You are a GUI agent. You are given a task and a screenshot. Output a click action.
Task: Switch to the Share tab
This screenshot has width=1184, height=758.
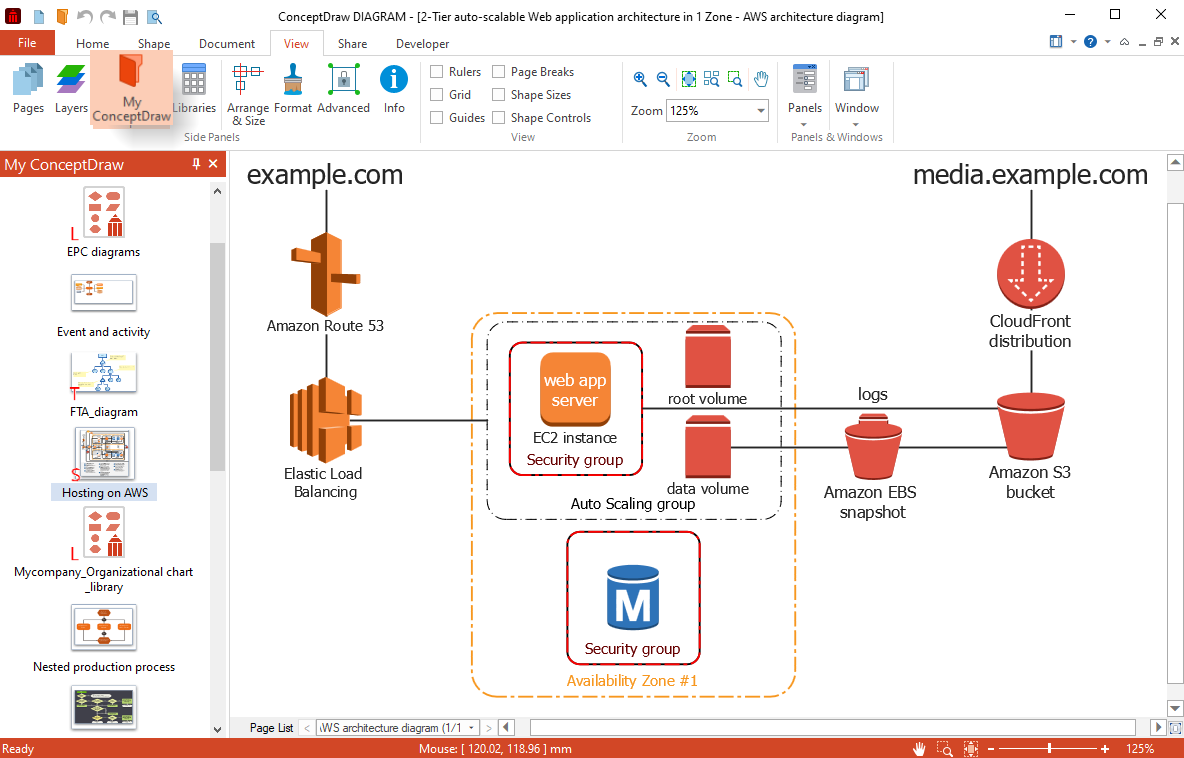point(353,44)
